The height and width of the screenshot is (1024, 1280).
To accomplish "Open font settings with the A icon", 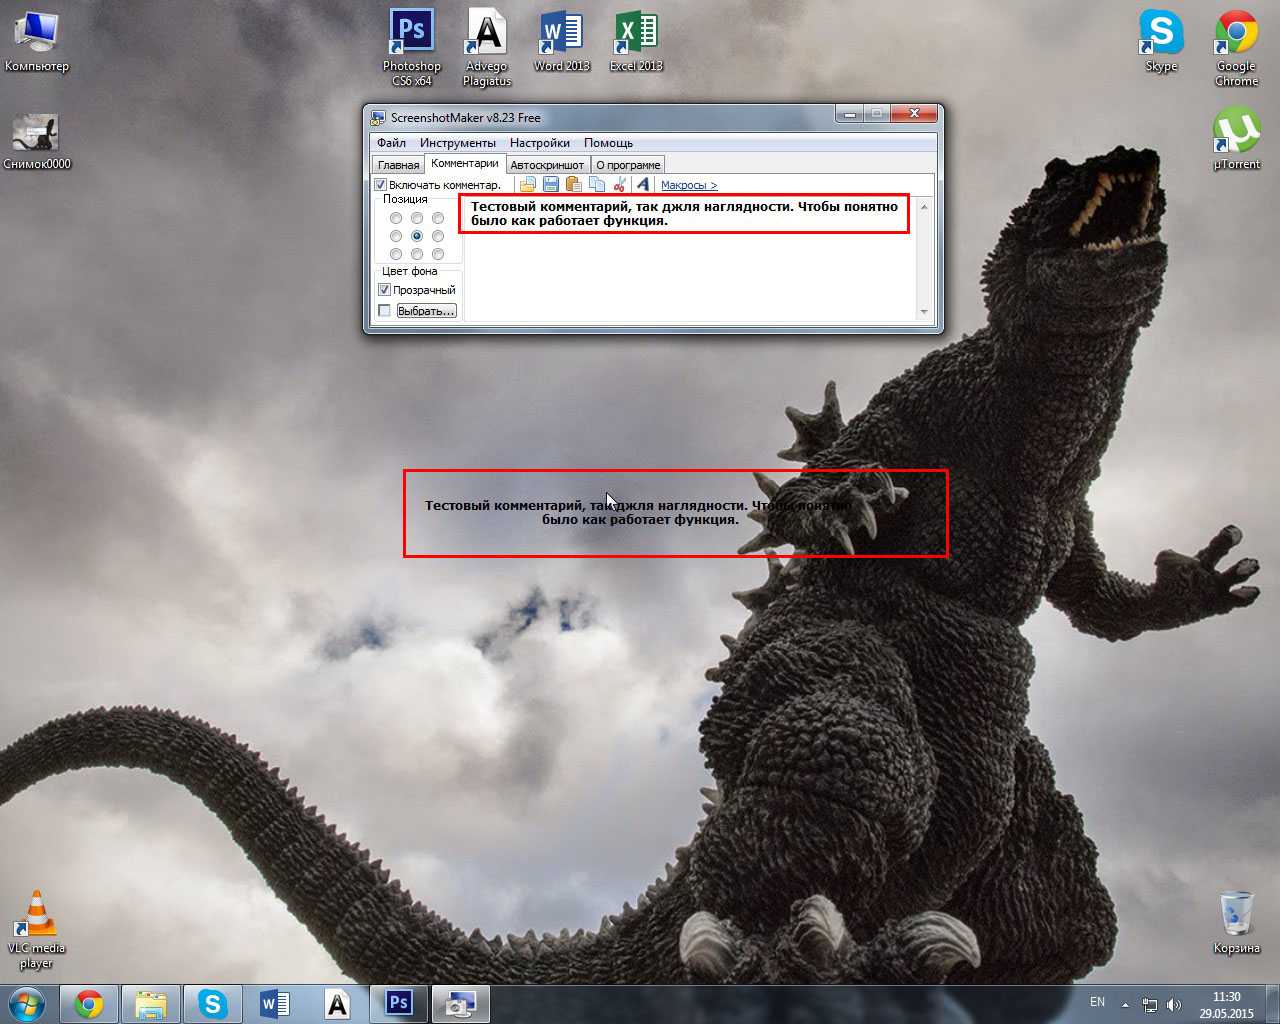I will [x=643, y=184].
